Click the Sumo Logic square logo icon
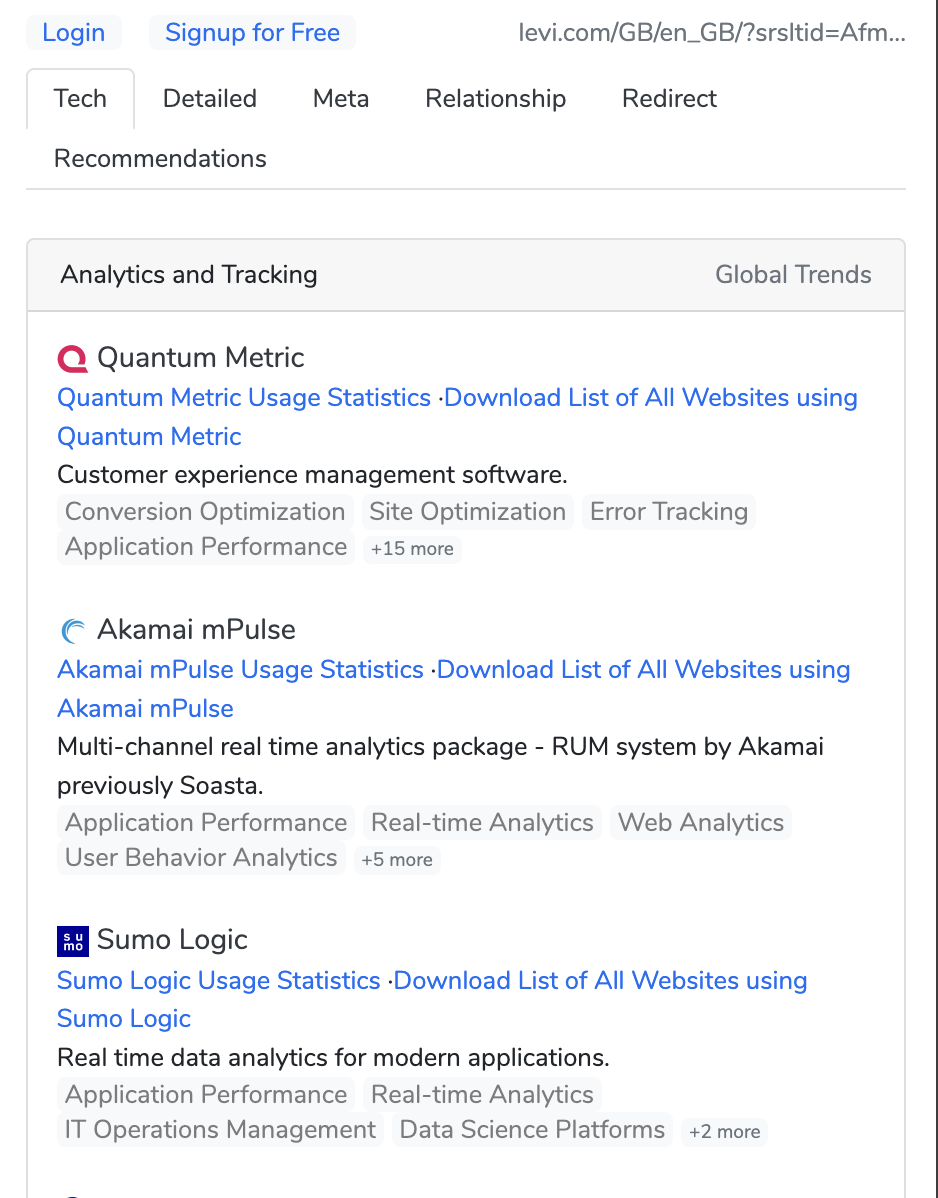 click(x=71, y=941)
